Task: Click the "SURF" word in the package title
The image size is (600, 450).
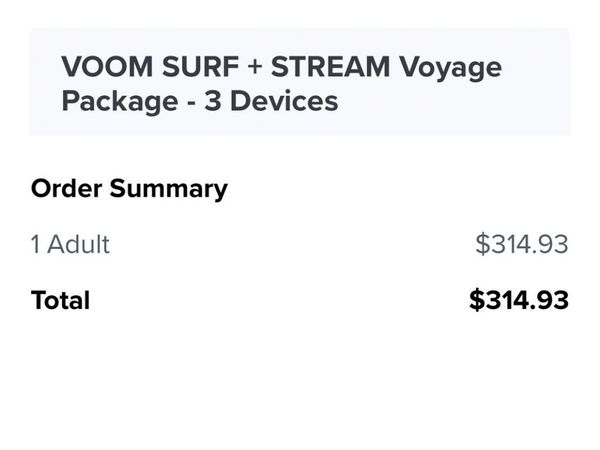Action: coord(197,68)
